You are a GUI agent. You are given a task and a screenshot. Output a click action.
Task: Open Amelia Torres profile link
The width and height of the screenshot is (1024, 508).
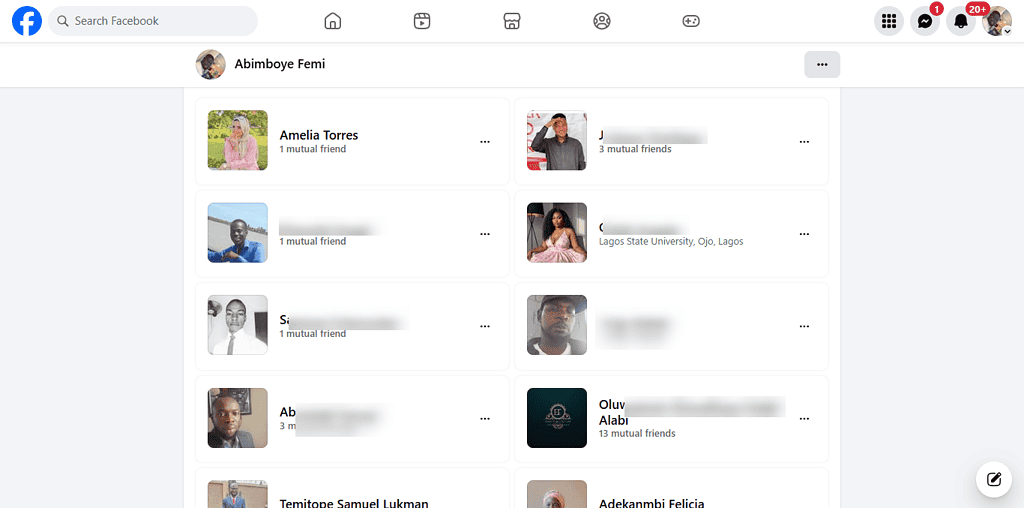[x=319, y=135]
